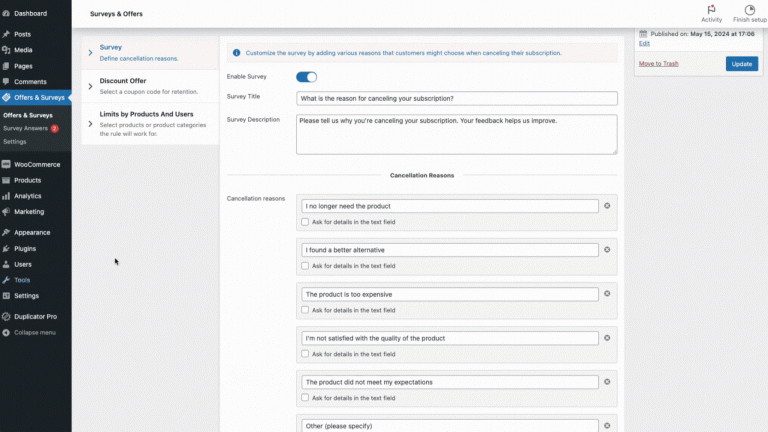This screenshot has width=768, height=432.
Task: Edit the 'The product is too expensive' field
Action: coord(450,294)
